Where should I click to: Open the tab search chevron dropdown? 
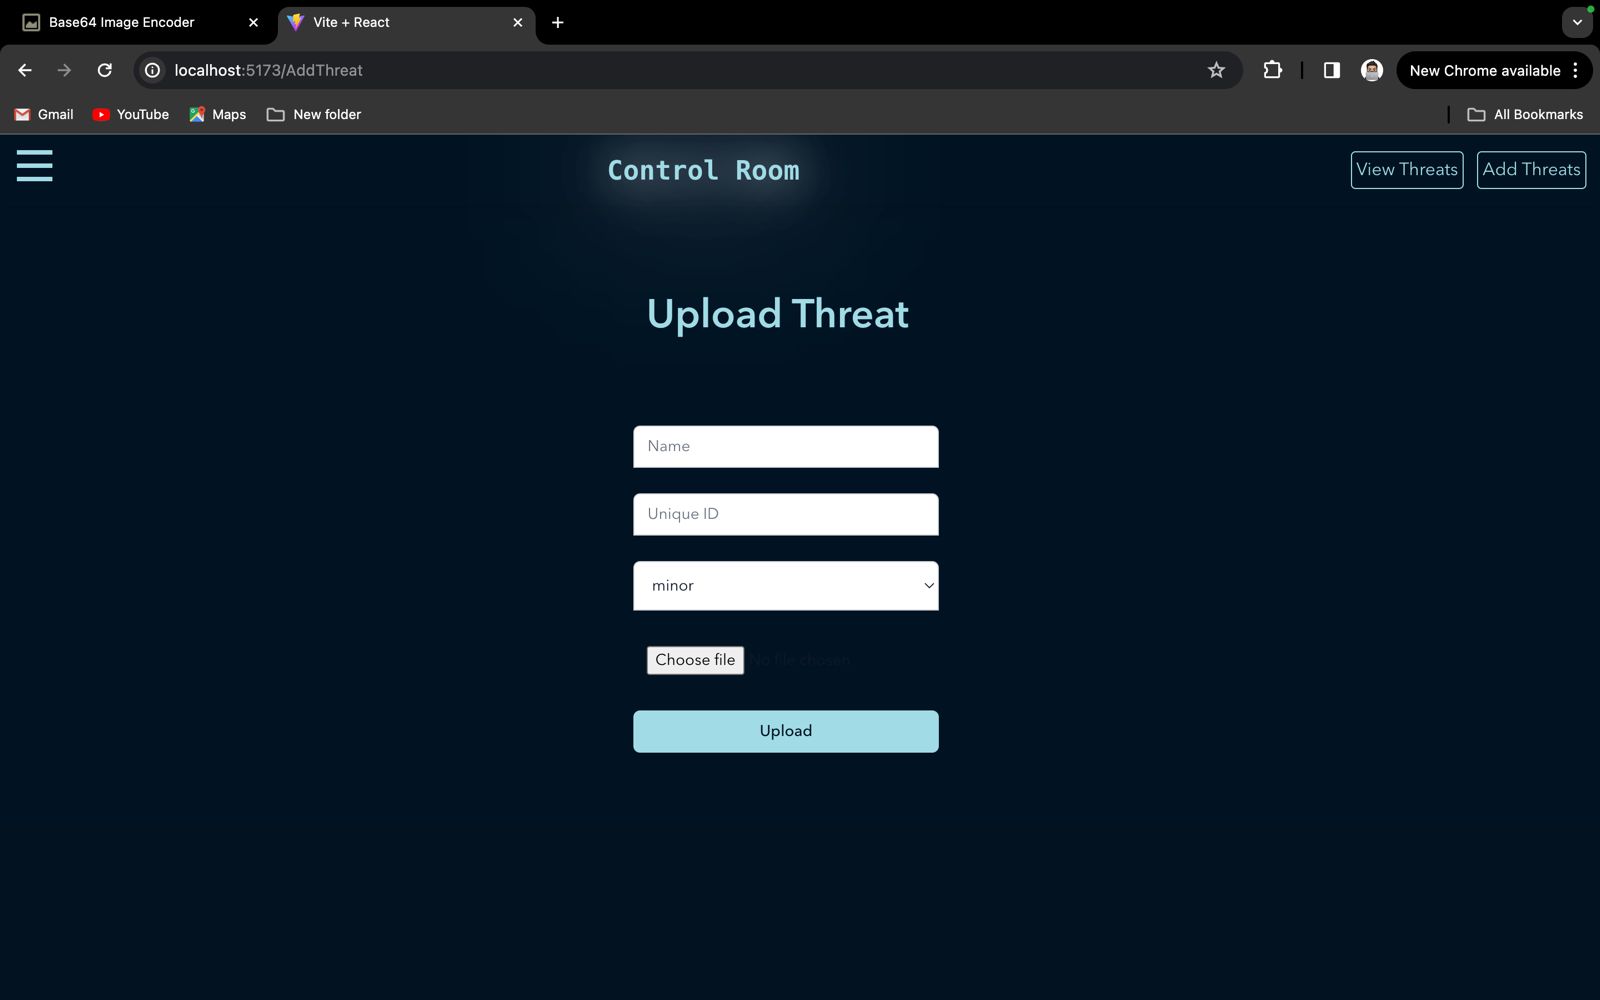(1577, 22)
